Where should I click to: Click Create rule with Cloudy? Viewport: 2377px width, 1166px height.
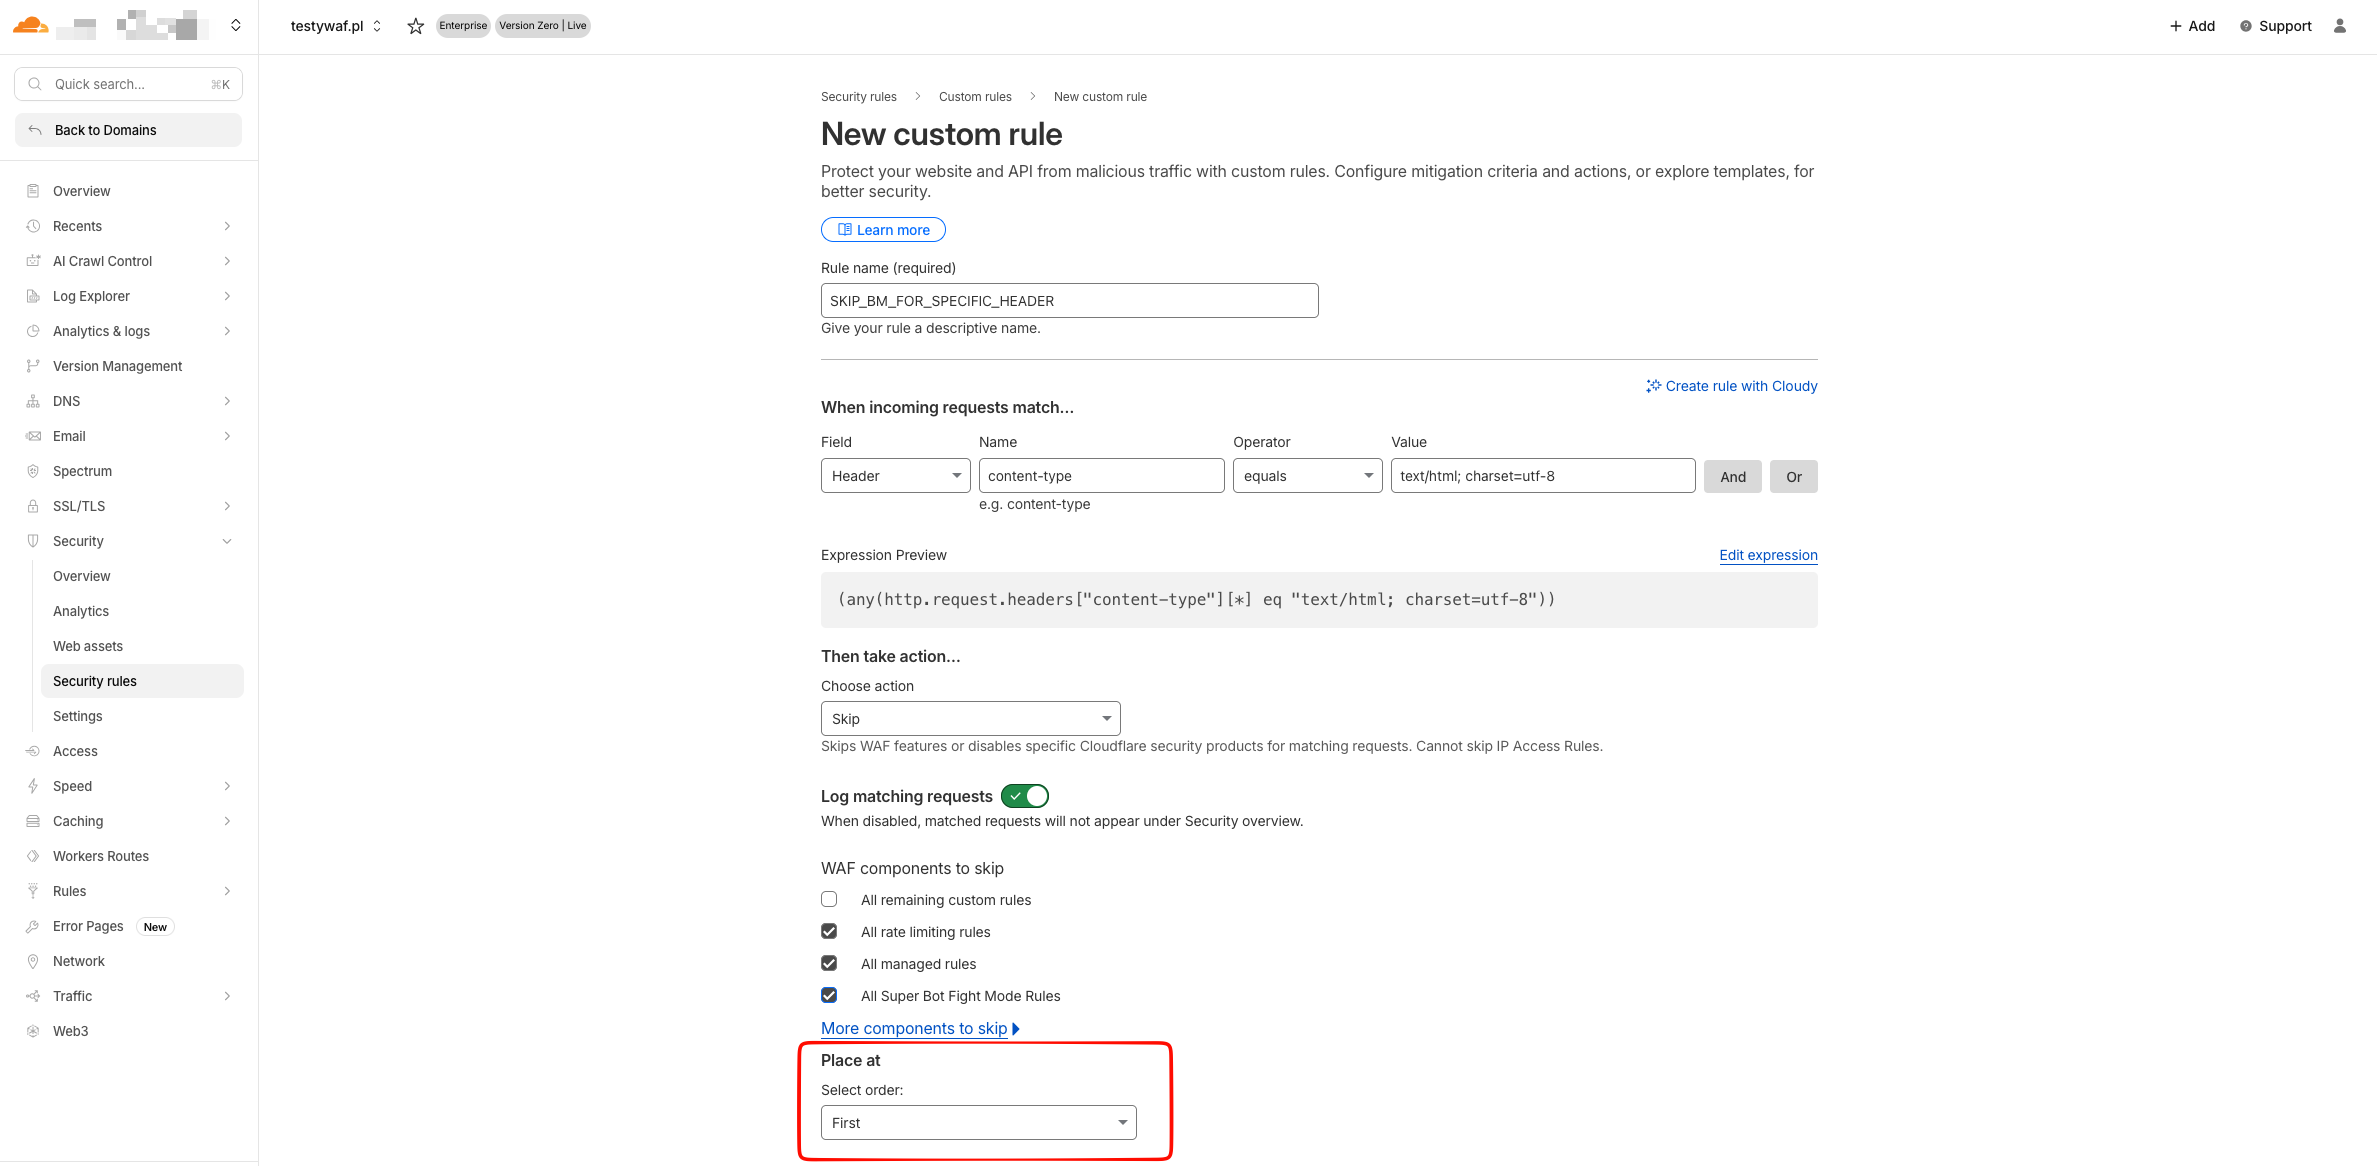tap(1732, 386)
